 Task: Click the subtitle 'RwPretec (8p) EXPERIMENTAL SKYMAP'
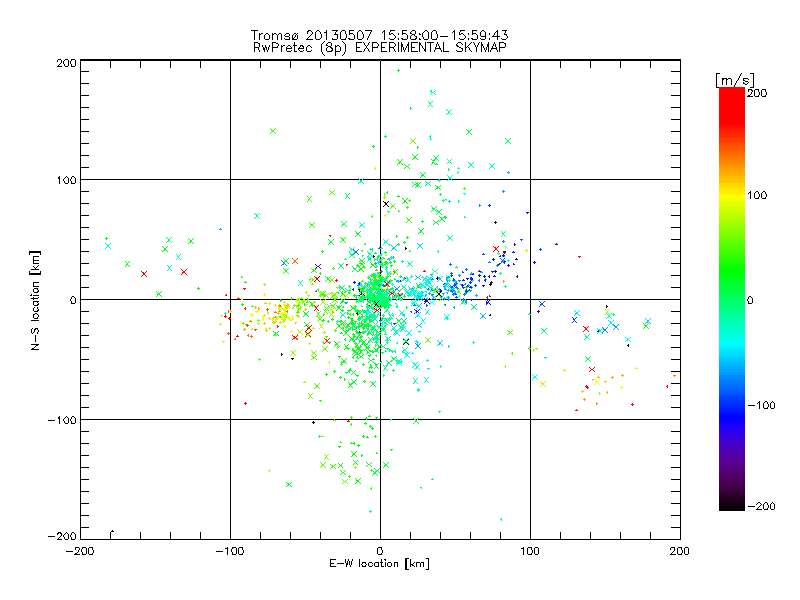tap(379, 48)
